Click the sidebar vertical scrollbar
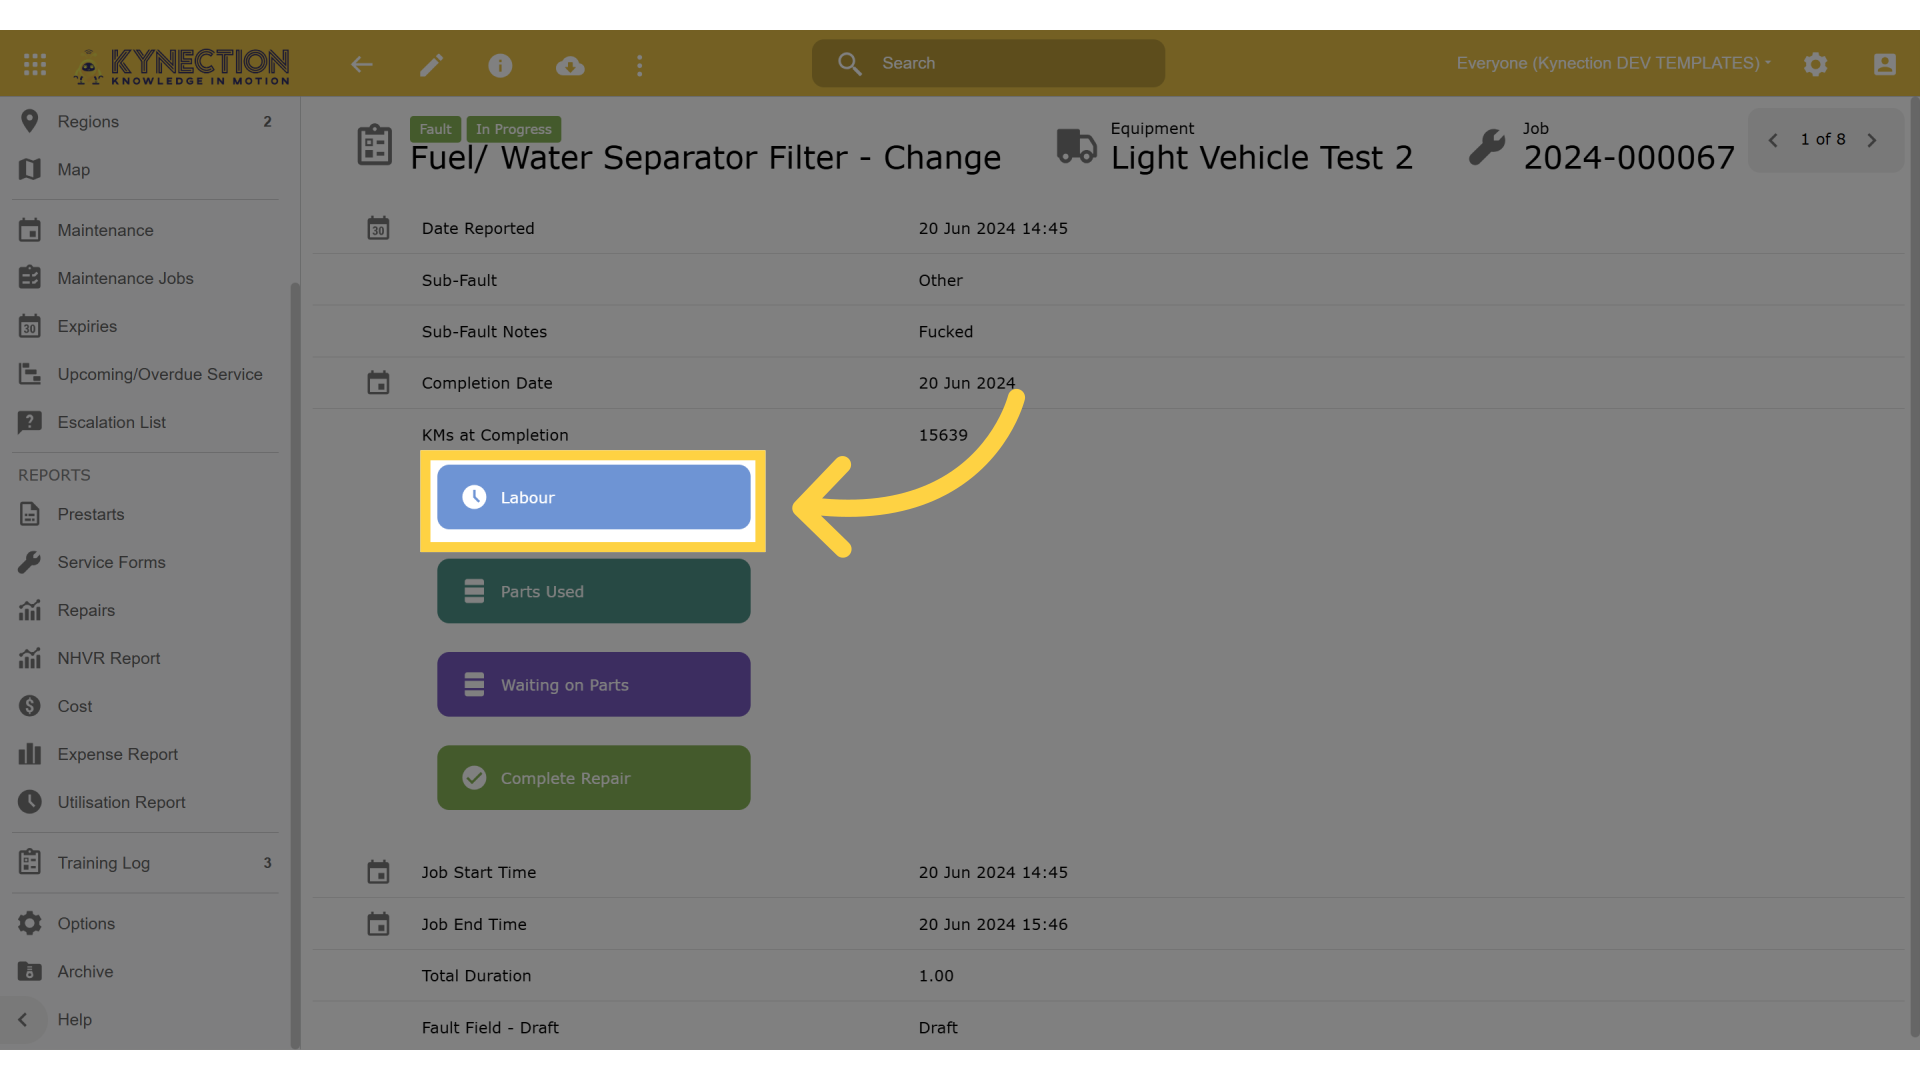Screen dimensions: 1920x1080 pyautogui.click(x=295, y=665)
